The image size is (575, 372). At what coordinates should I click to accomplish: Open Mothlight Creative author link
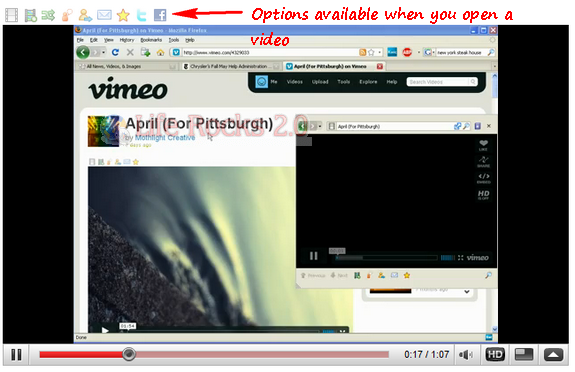click(x=165, y=138)
